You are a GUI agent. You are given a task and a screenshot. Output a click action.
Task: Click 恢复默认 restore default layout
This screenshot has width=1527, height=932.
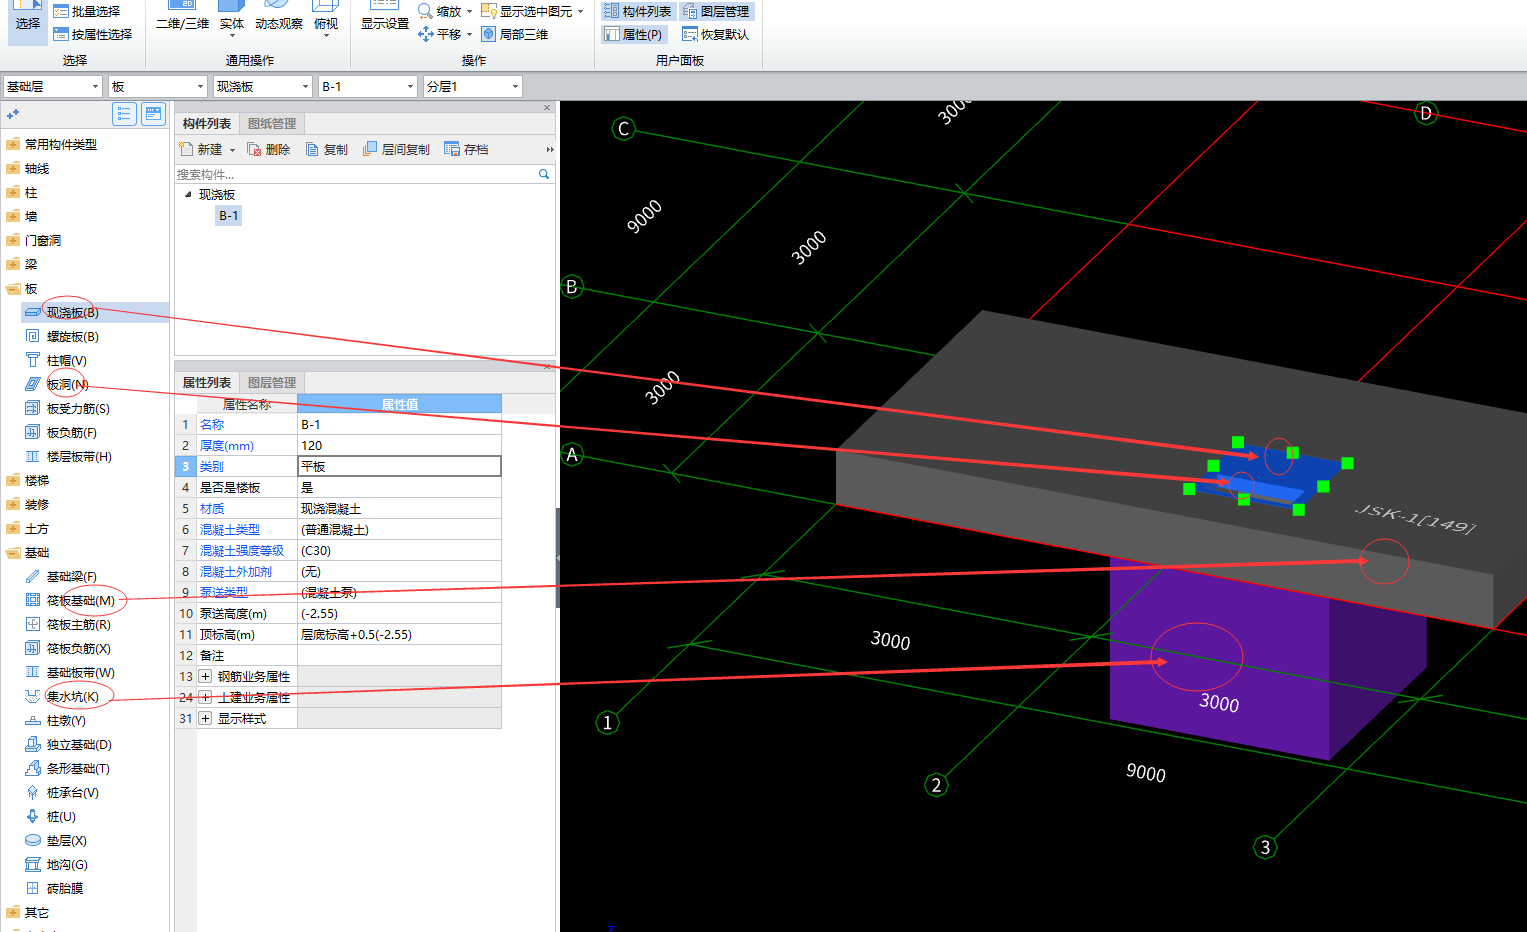click(x=716, y=34)
